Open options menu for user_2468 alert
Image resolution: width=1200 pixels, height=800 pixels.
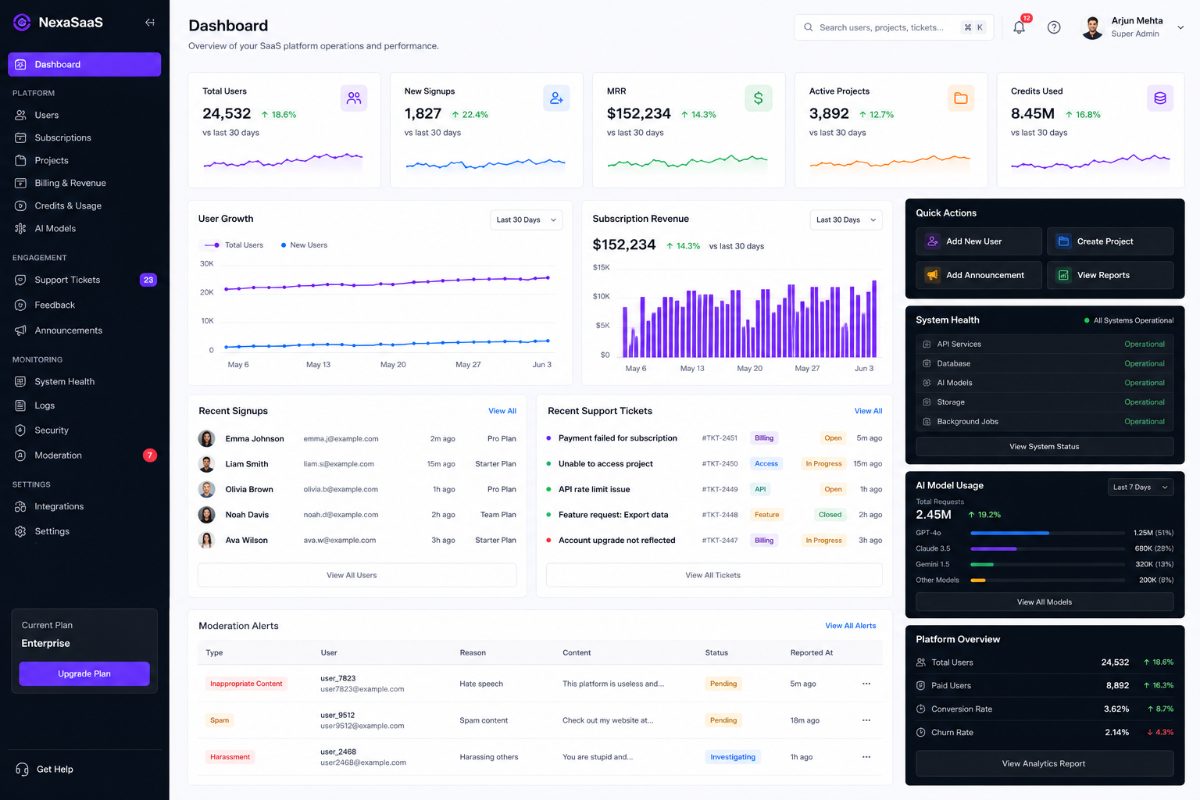(866, 757)
